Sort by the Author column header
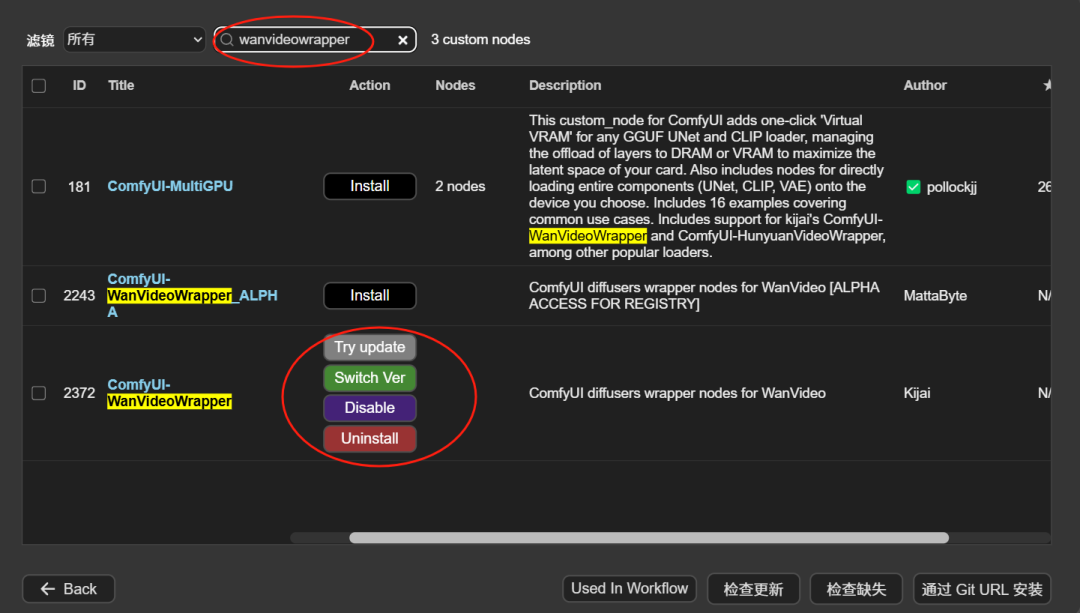The height and width of the screenshot is (613, 1080). pos(925,86)
